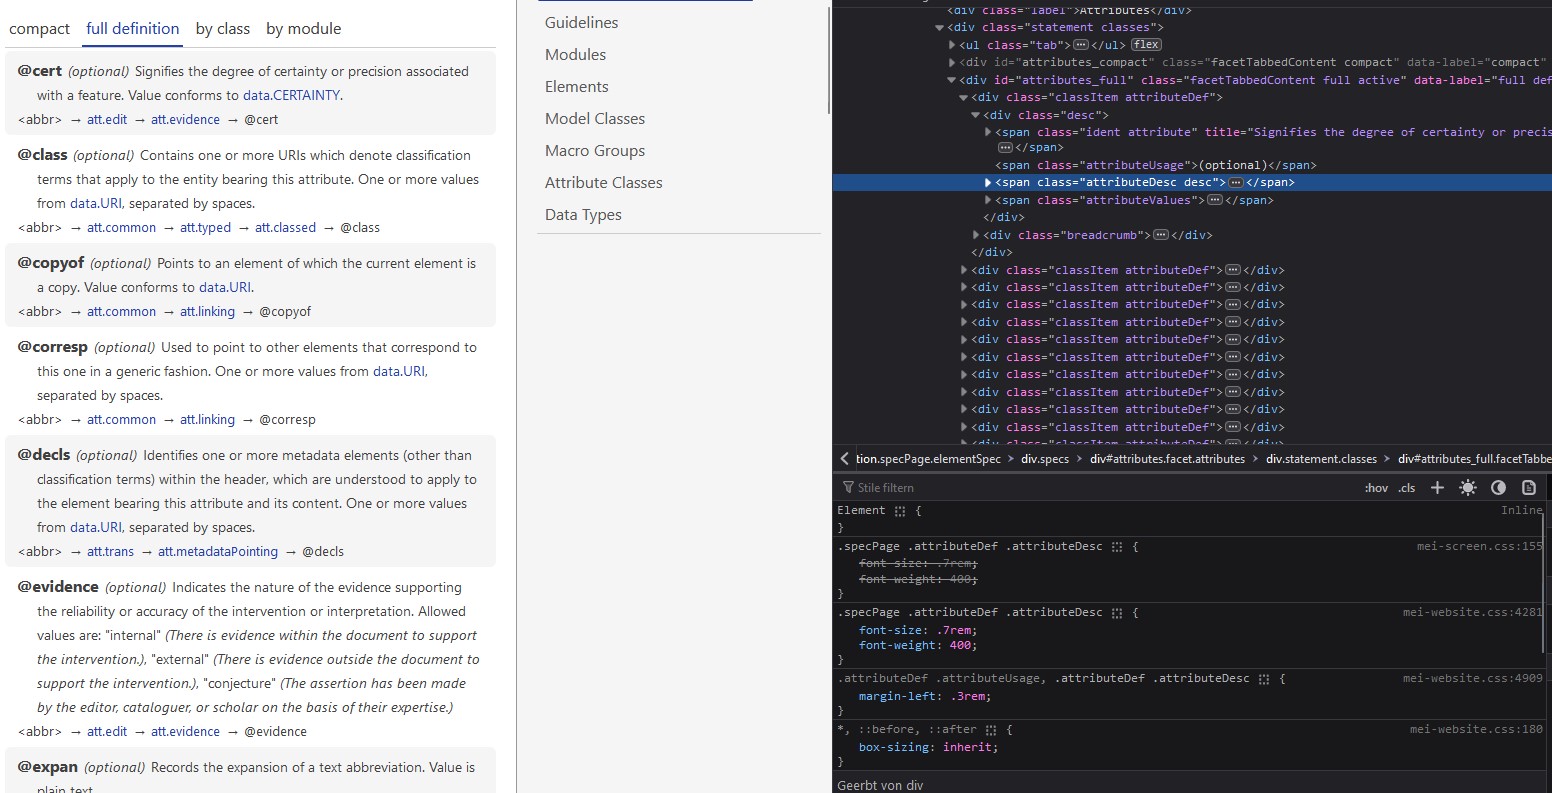
Task: Click selector highlighter icon in mei-website.css:4909 rule
Action: [1264, 678]
